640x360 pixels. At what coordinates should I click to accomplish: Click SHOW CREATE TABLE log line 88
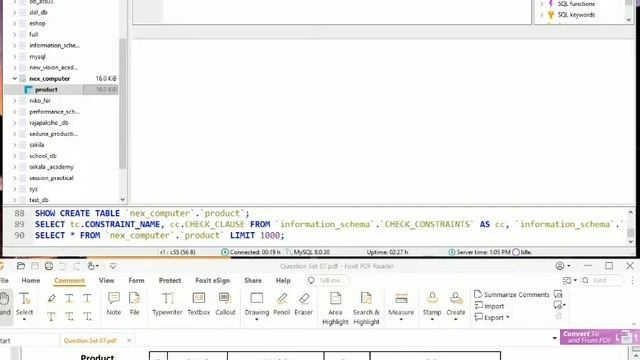(x=142, y=213)
